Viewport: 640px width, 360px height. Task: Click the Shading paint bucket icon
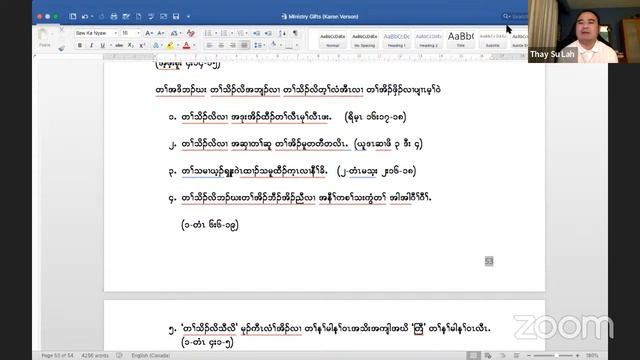[x=273, y=45]
